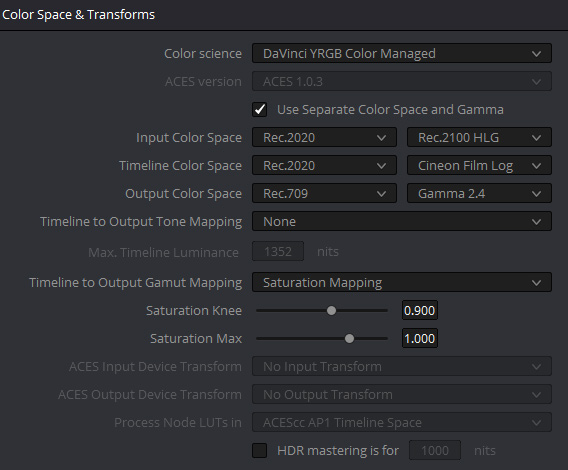Image resolution: width=568 pixels, height=470 pixels.
Task: Click the Saturation Knee label
Action: (194, 311)
